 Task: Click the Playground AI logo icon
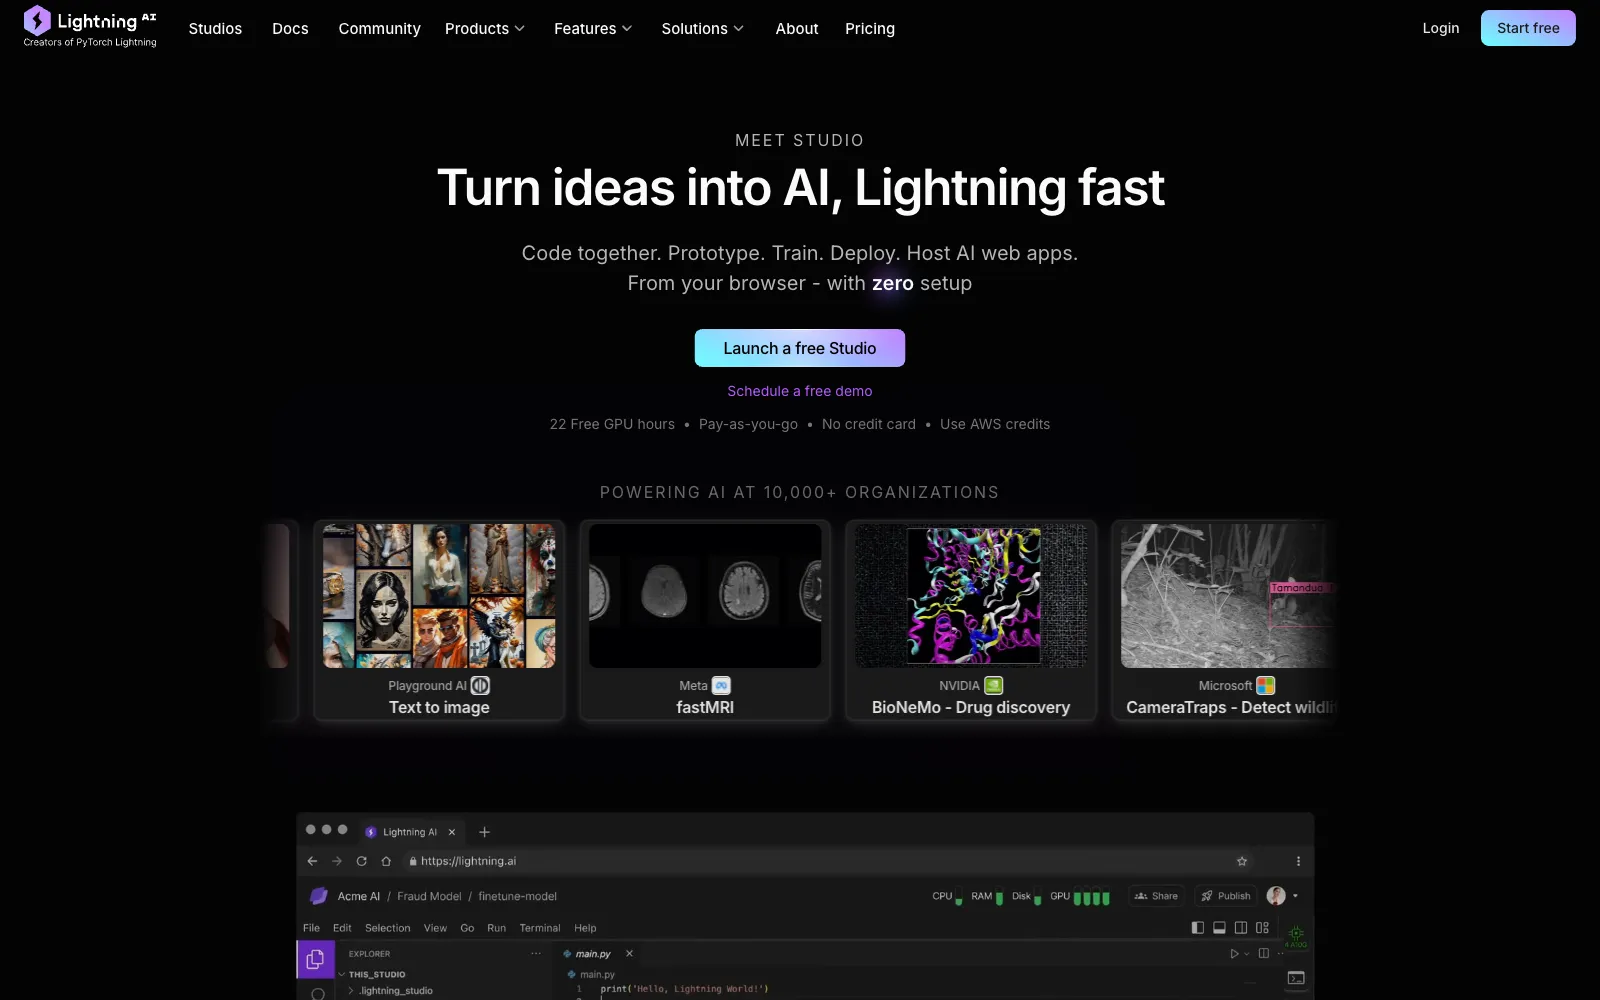[x=480, y=686]
